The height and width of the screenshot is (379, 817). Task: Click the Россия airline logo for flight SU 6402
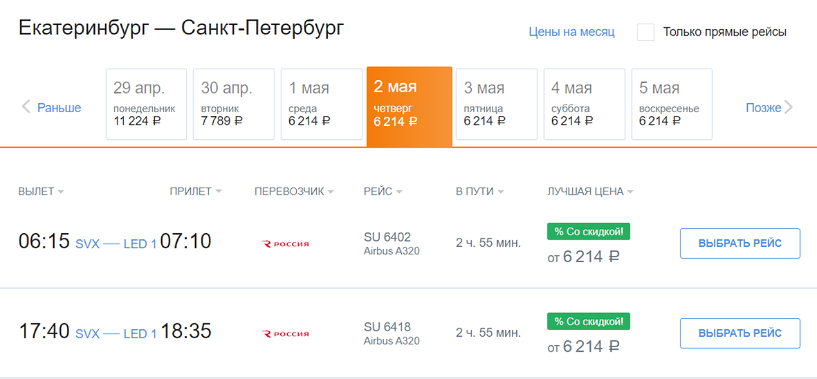point(285,243)
